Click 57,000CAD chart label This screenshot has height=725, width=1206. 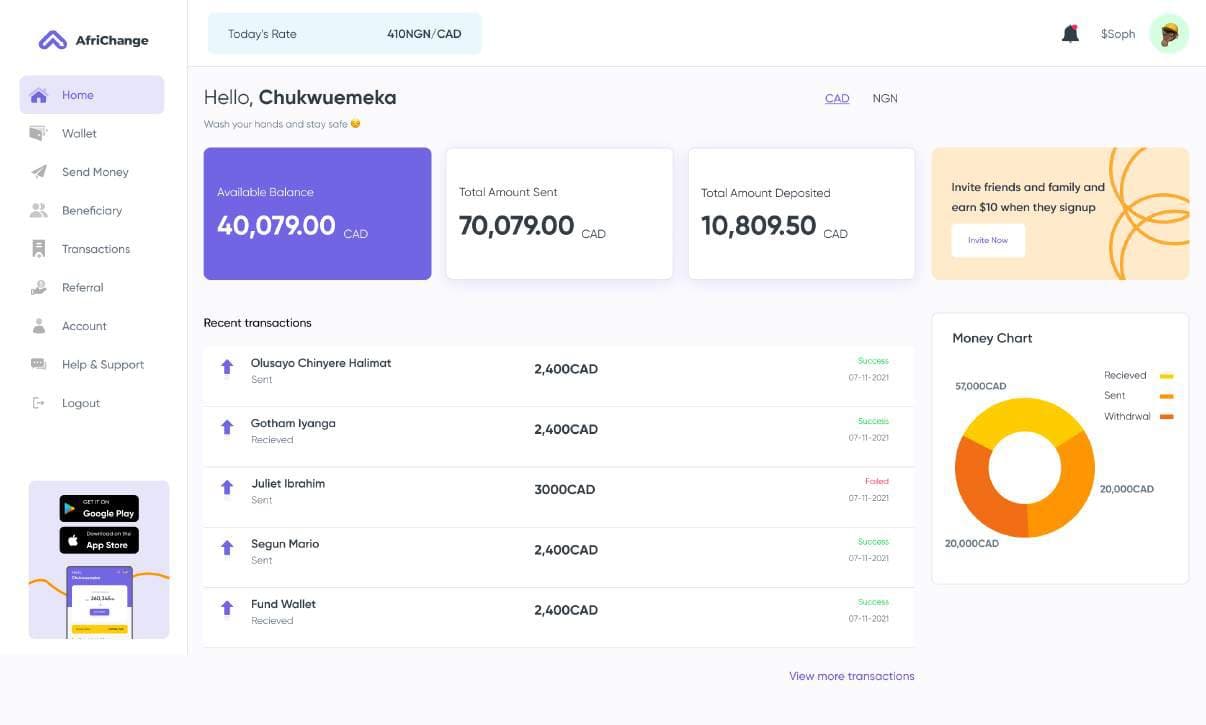pyautogui.click(x=981, y=386)
